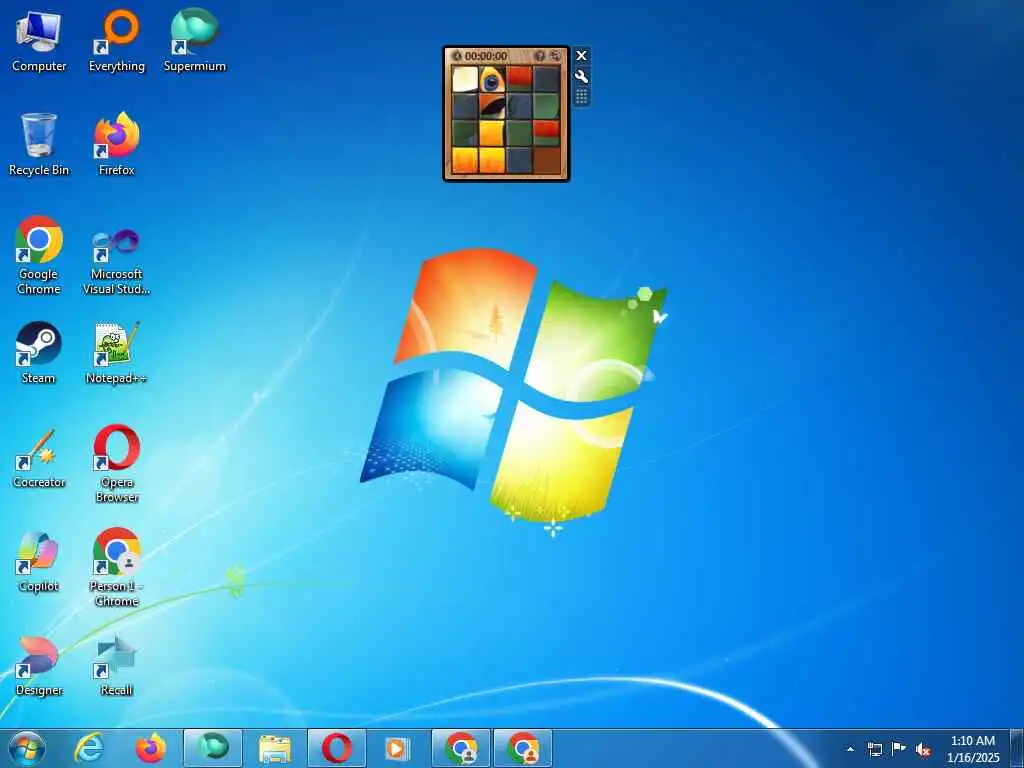
Task: Select the Designer desktop shortcut
Action: point(39,665)
